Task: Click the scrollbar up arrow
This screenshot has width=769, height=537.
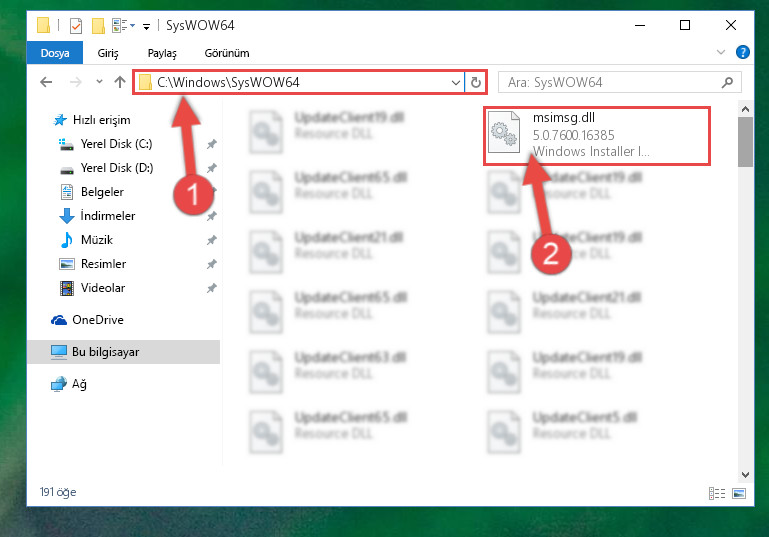Action: click(x=745, y=109)
